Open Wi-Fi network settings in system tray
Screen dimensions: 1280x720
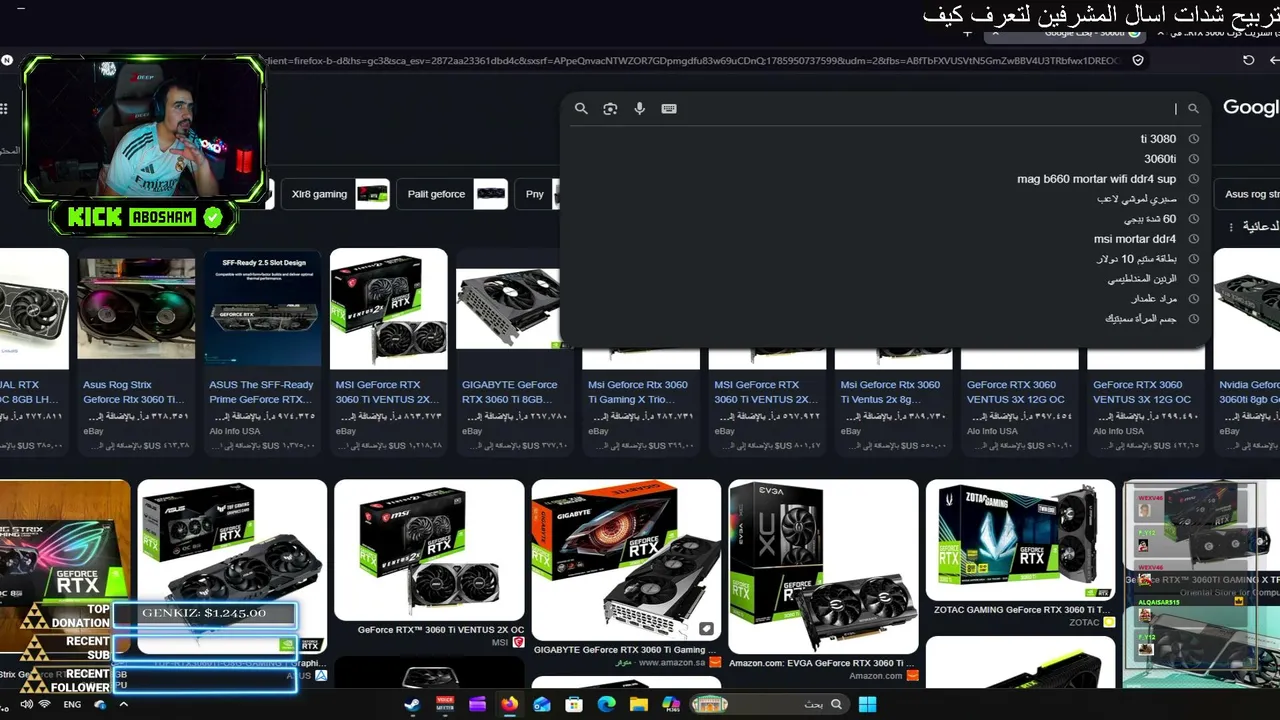45,704
